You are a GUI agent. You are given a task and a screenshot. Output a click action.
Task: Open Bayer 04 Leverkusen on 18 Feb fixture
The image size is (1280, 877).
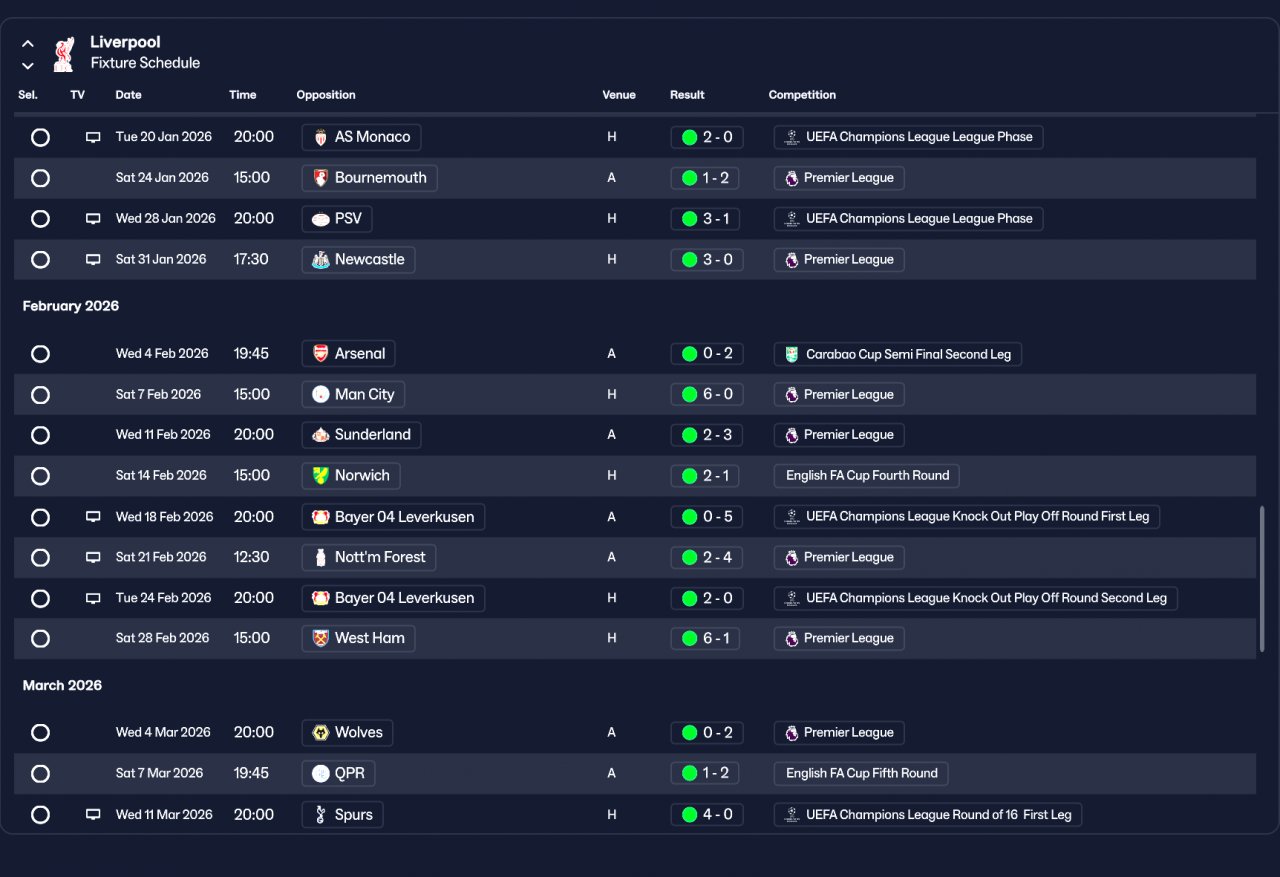click(394, 517)
